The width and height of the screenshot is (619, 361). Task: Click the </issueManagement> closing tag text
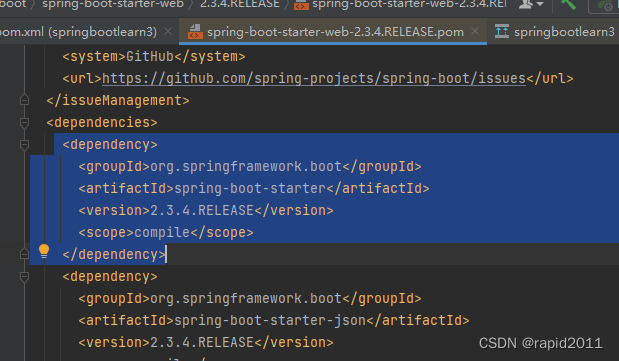coord(118,100)
